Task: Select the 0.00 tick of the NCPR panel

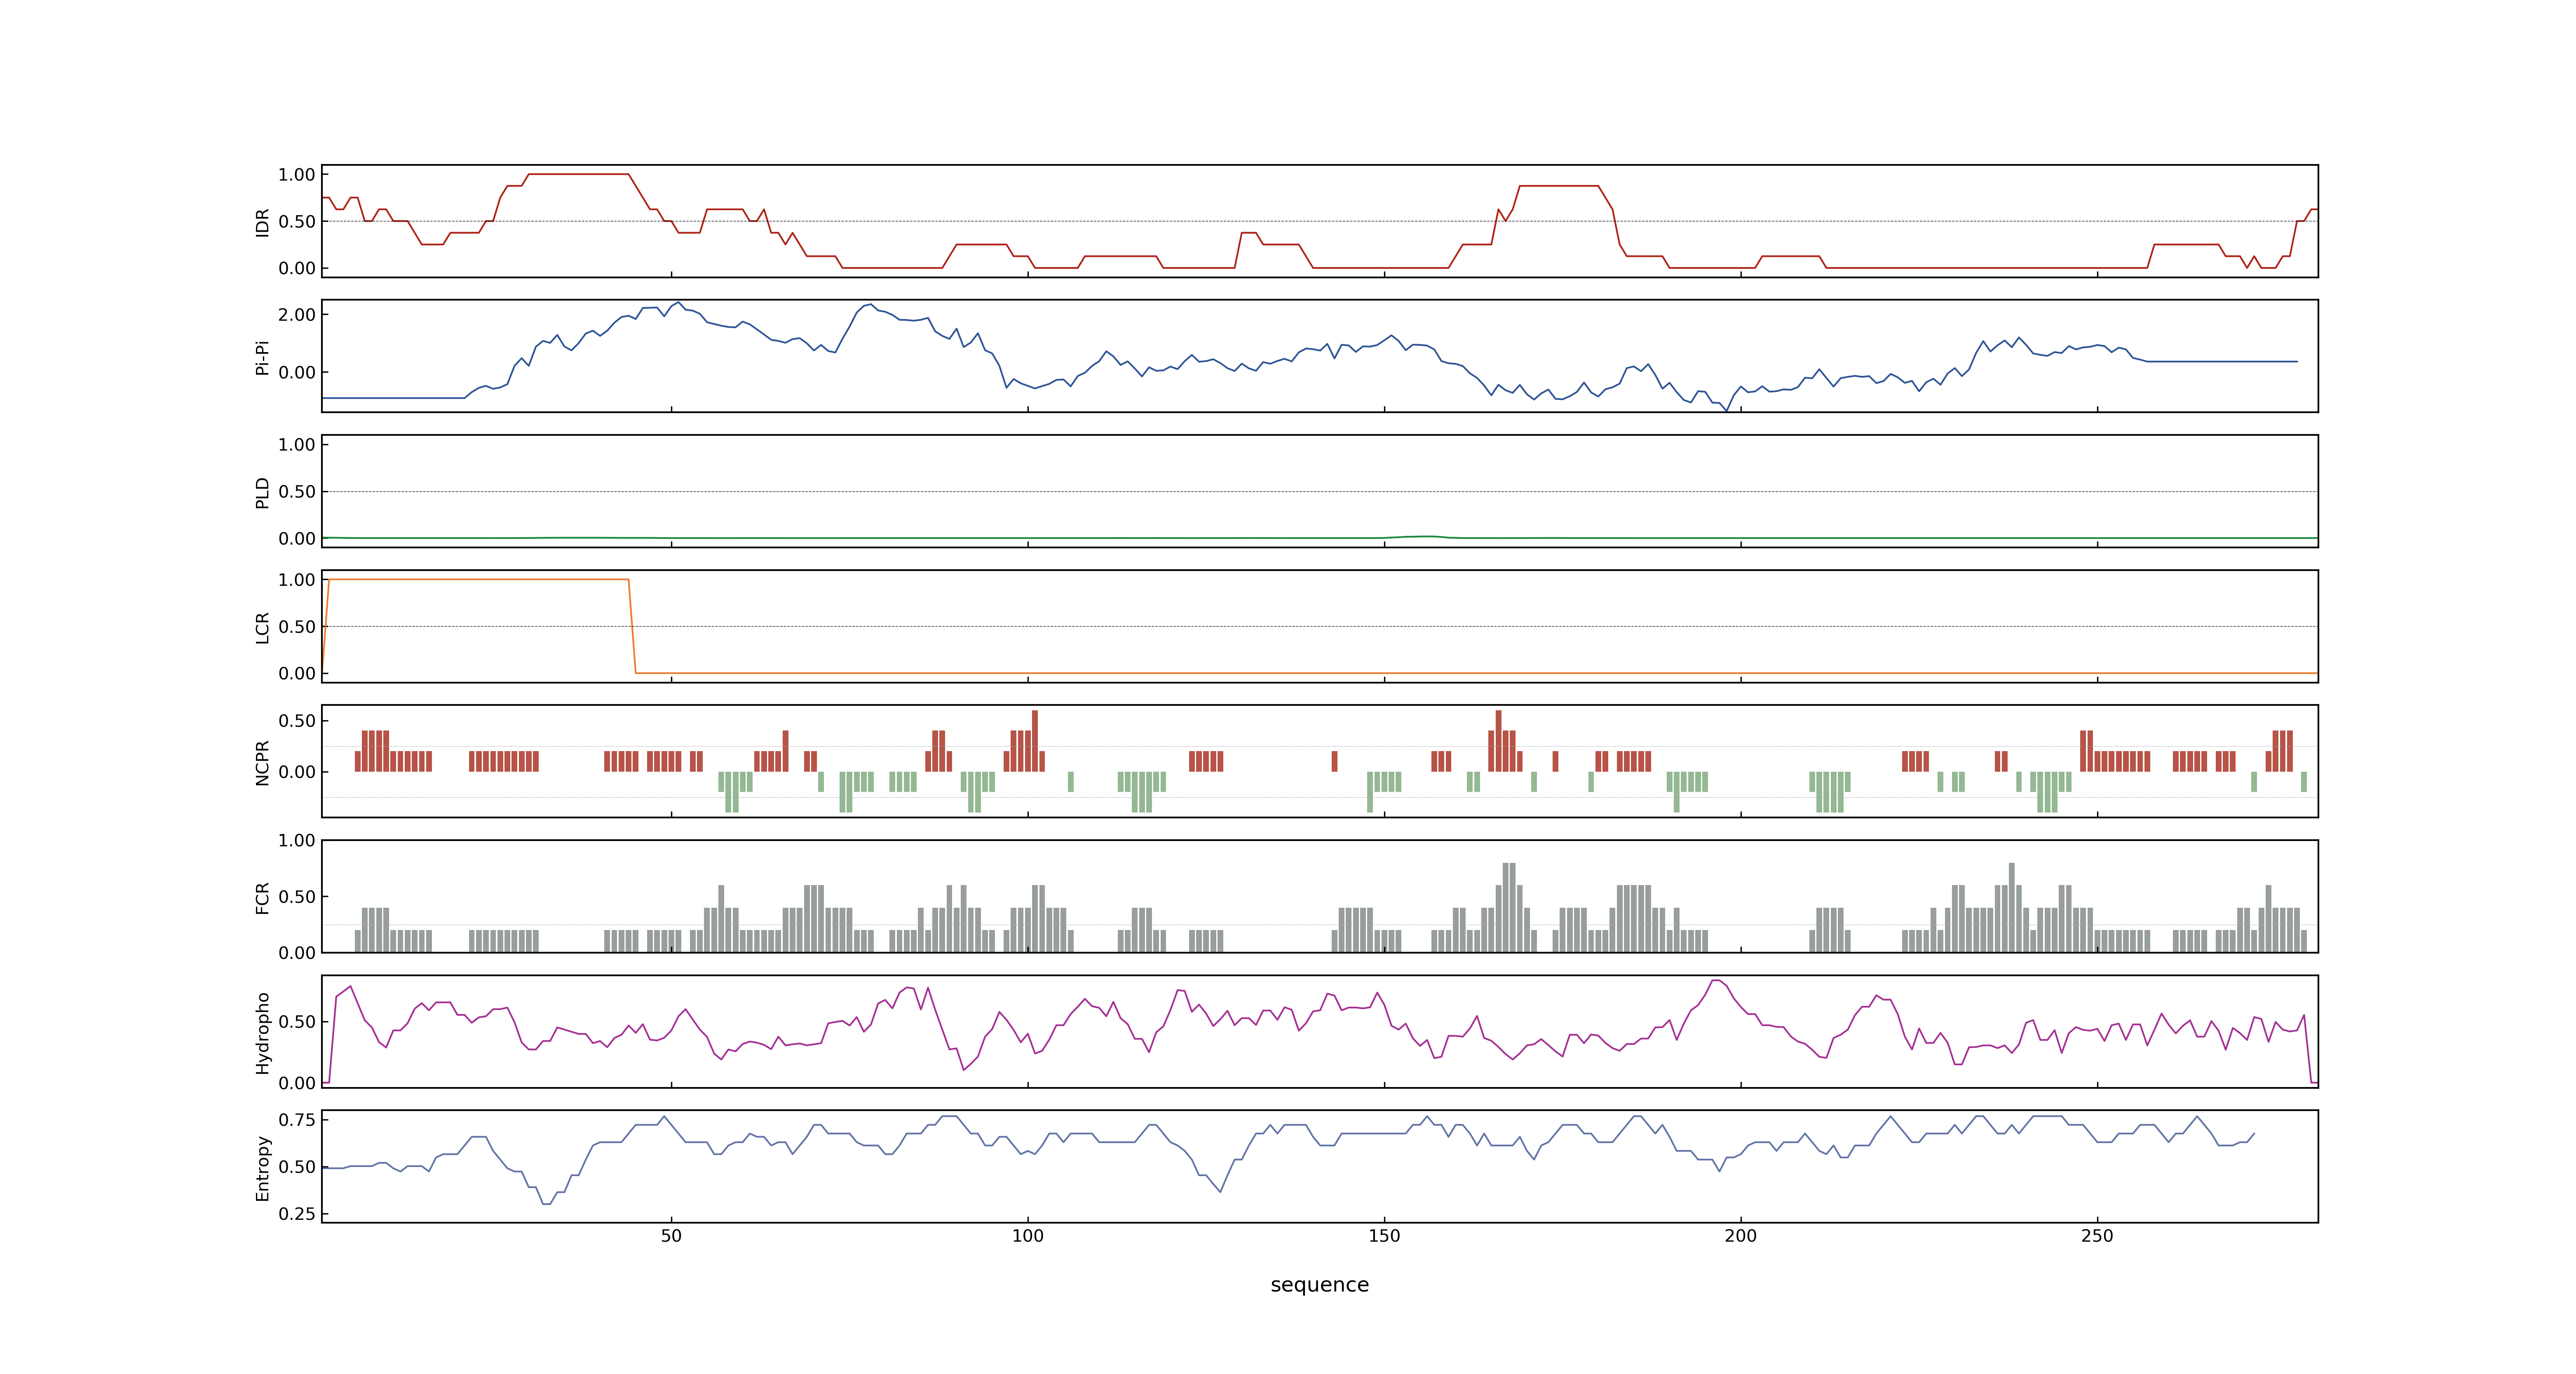Action: coord(297,772)
